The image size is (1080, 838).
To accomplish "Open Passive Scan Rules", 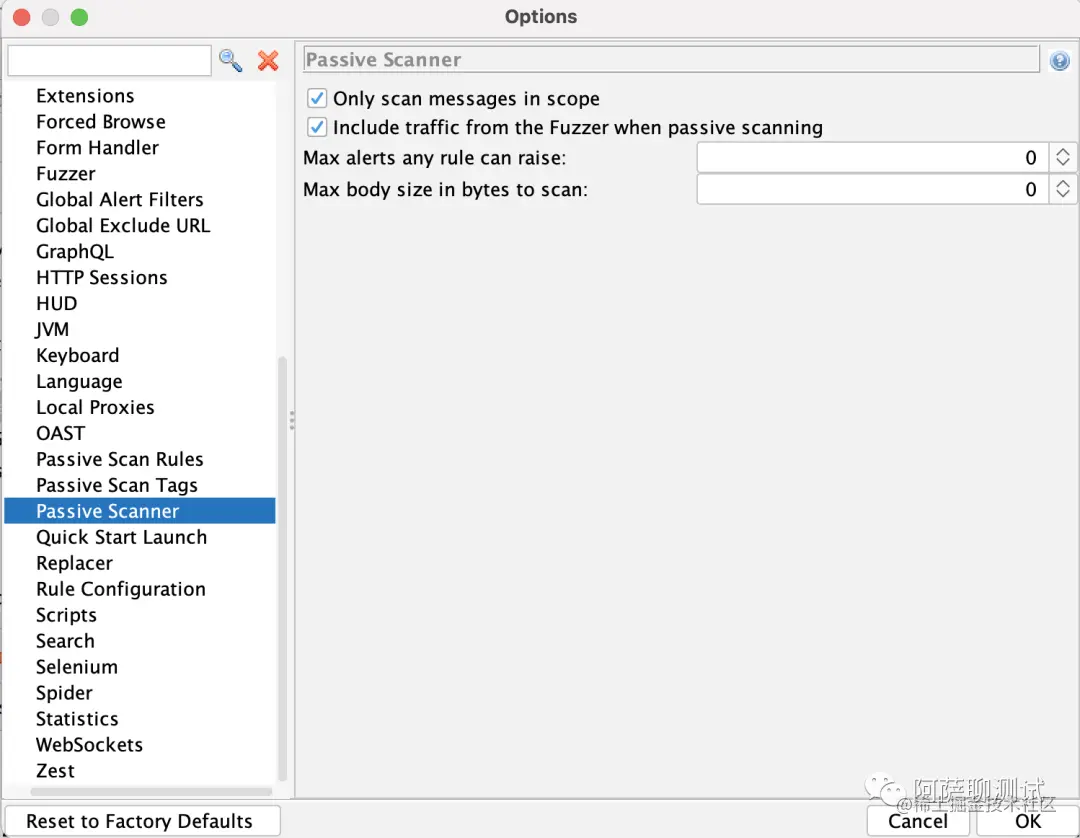I will (x=120, y=459).
